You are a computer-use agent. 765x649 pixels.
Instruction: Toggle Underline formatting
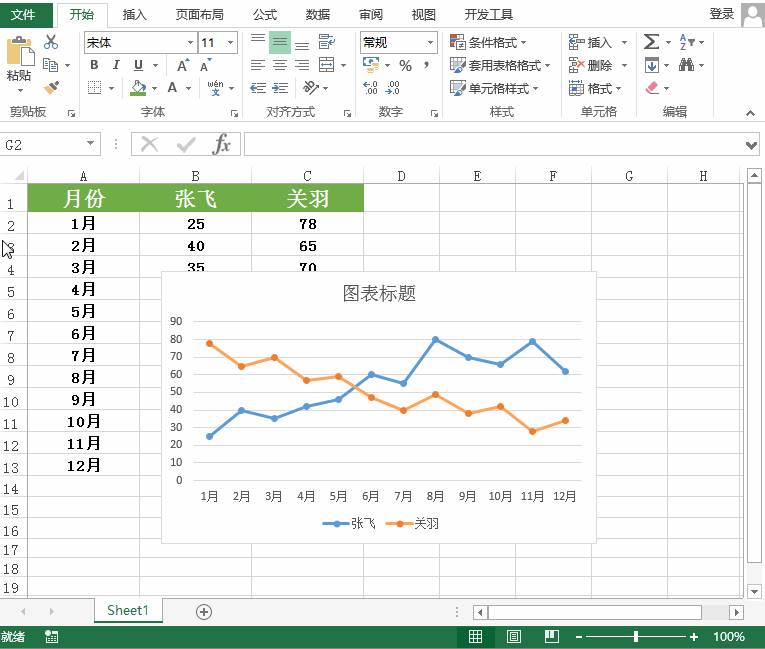click(139, 65)
